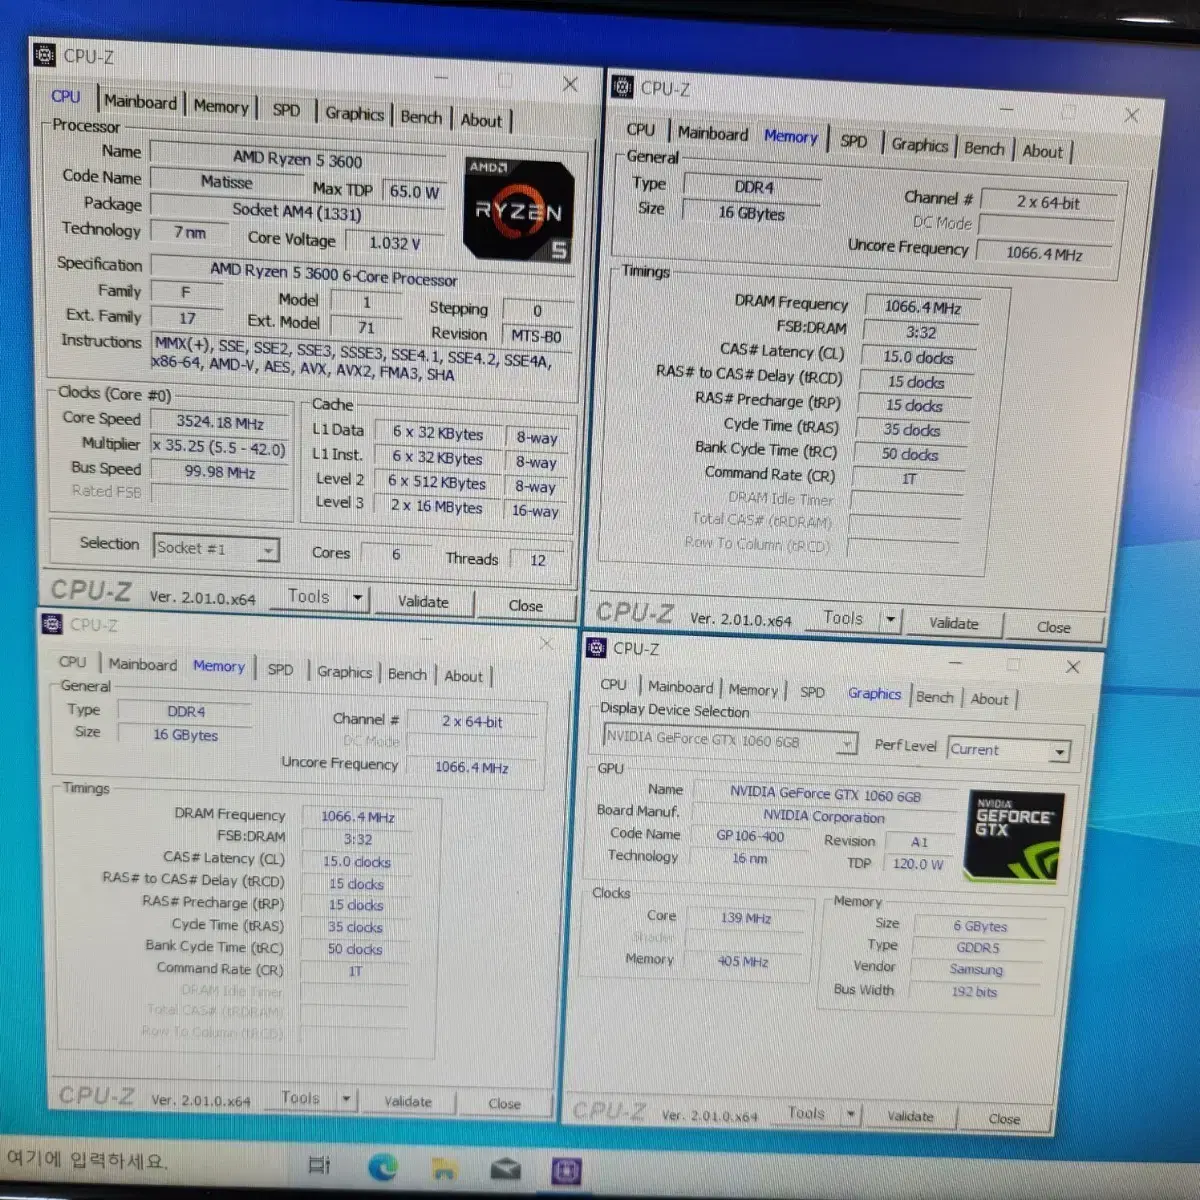
Task: Click the CPU-Z icon in the title bar
Action: tap(45, 55)
